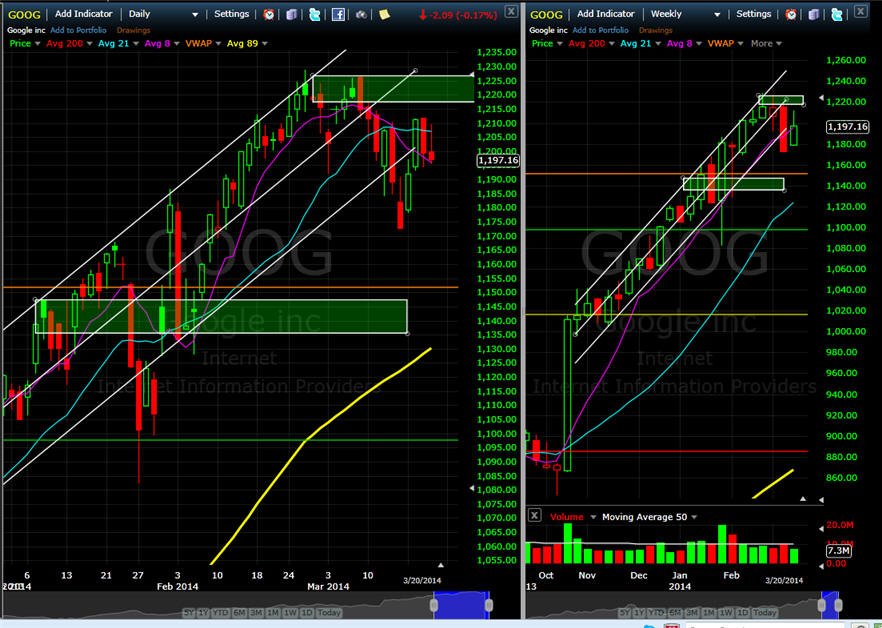Open the alarm clock icon on Weekly chart
882x628 pixels.
click(x=791, y=14)
